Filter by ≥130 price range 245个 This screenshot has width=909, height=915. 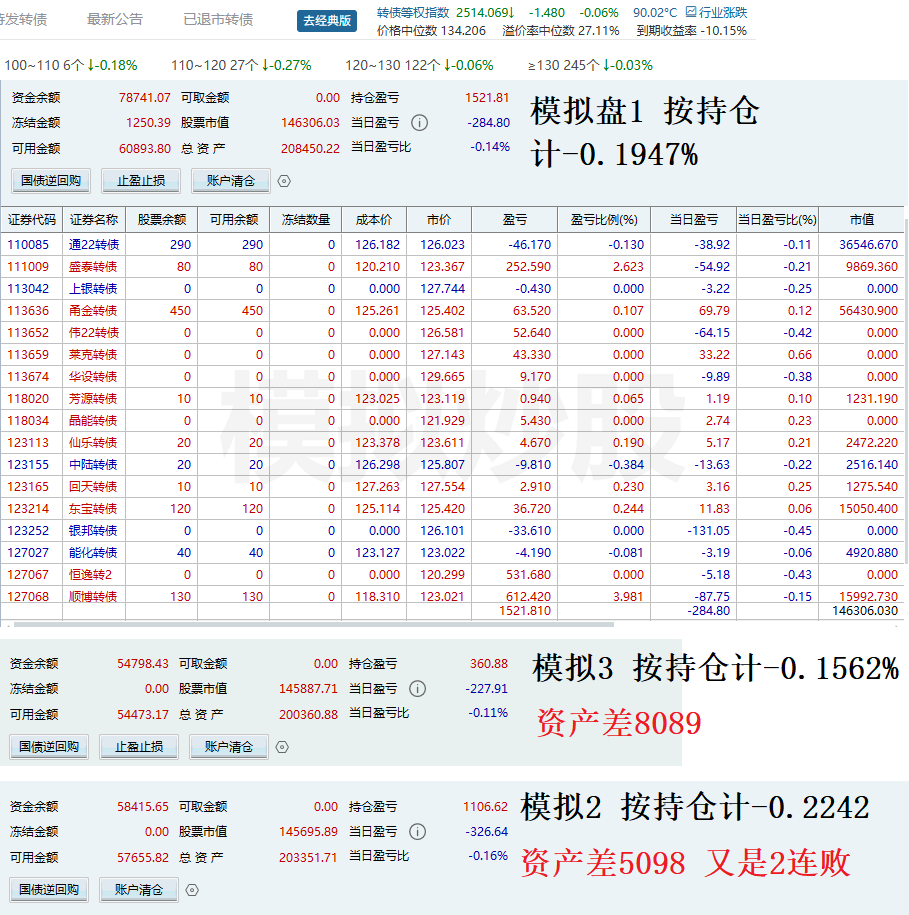590,65
